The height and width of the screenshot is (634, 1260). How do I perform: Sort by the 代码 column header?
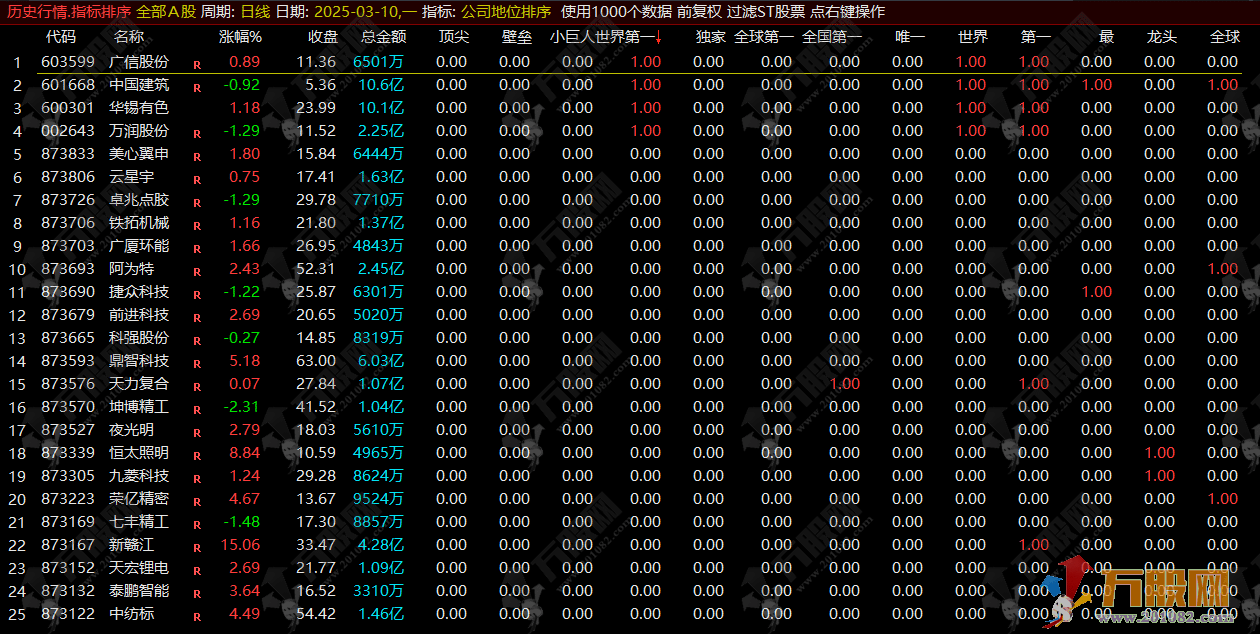click(61, 37)
